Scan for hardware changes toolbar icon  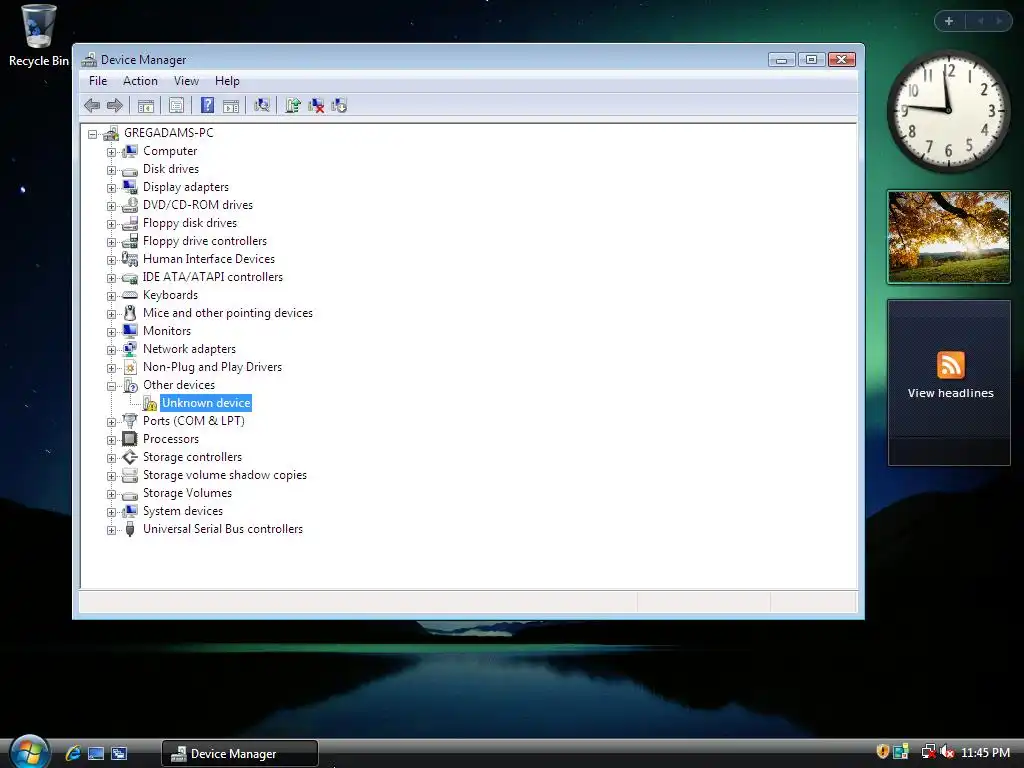(262, 105)
